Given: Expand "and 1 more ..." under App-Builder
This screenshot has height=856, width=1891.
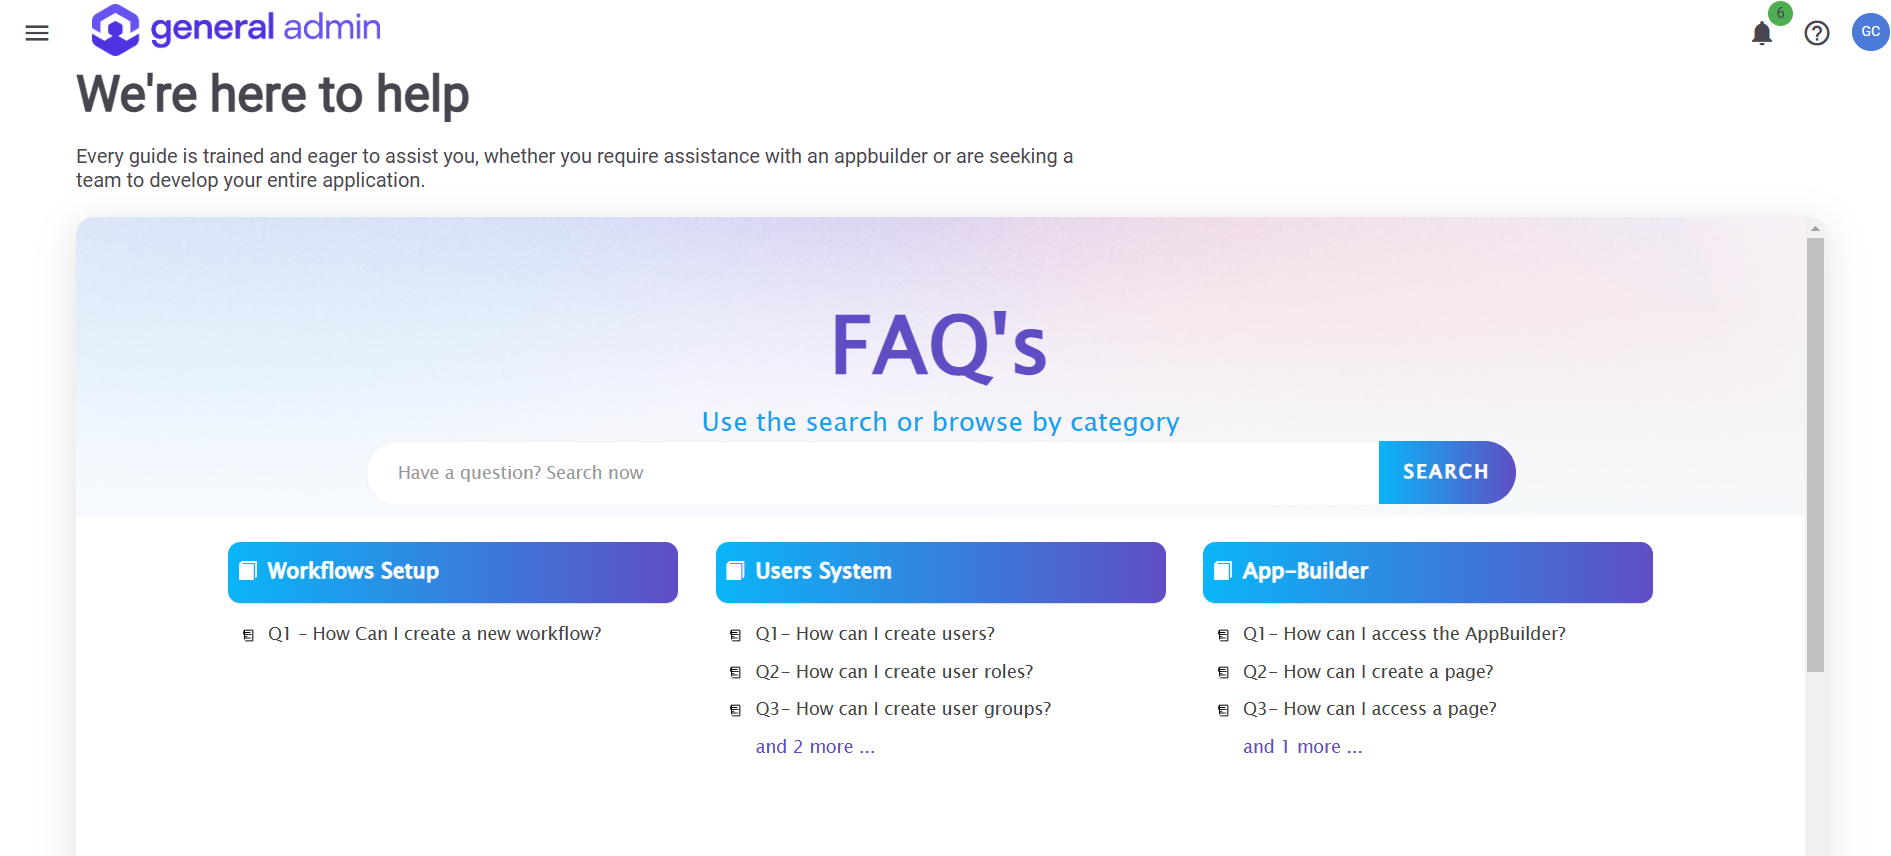Looking at the screenshot, I should coord(1302,747).
